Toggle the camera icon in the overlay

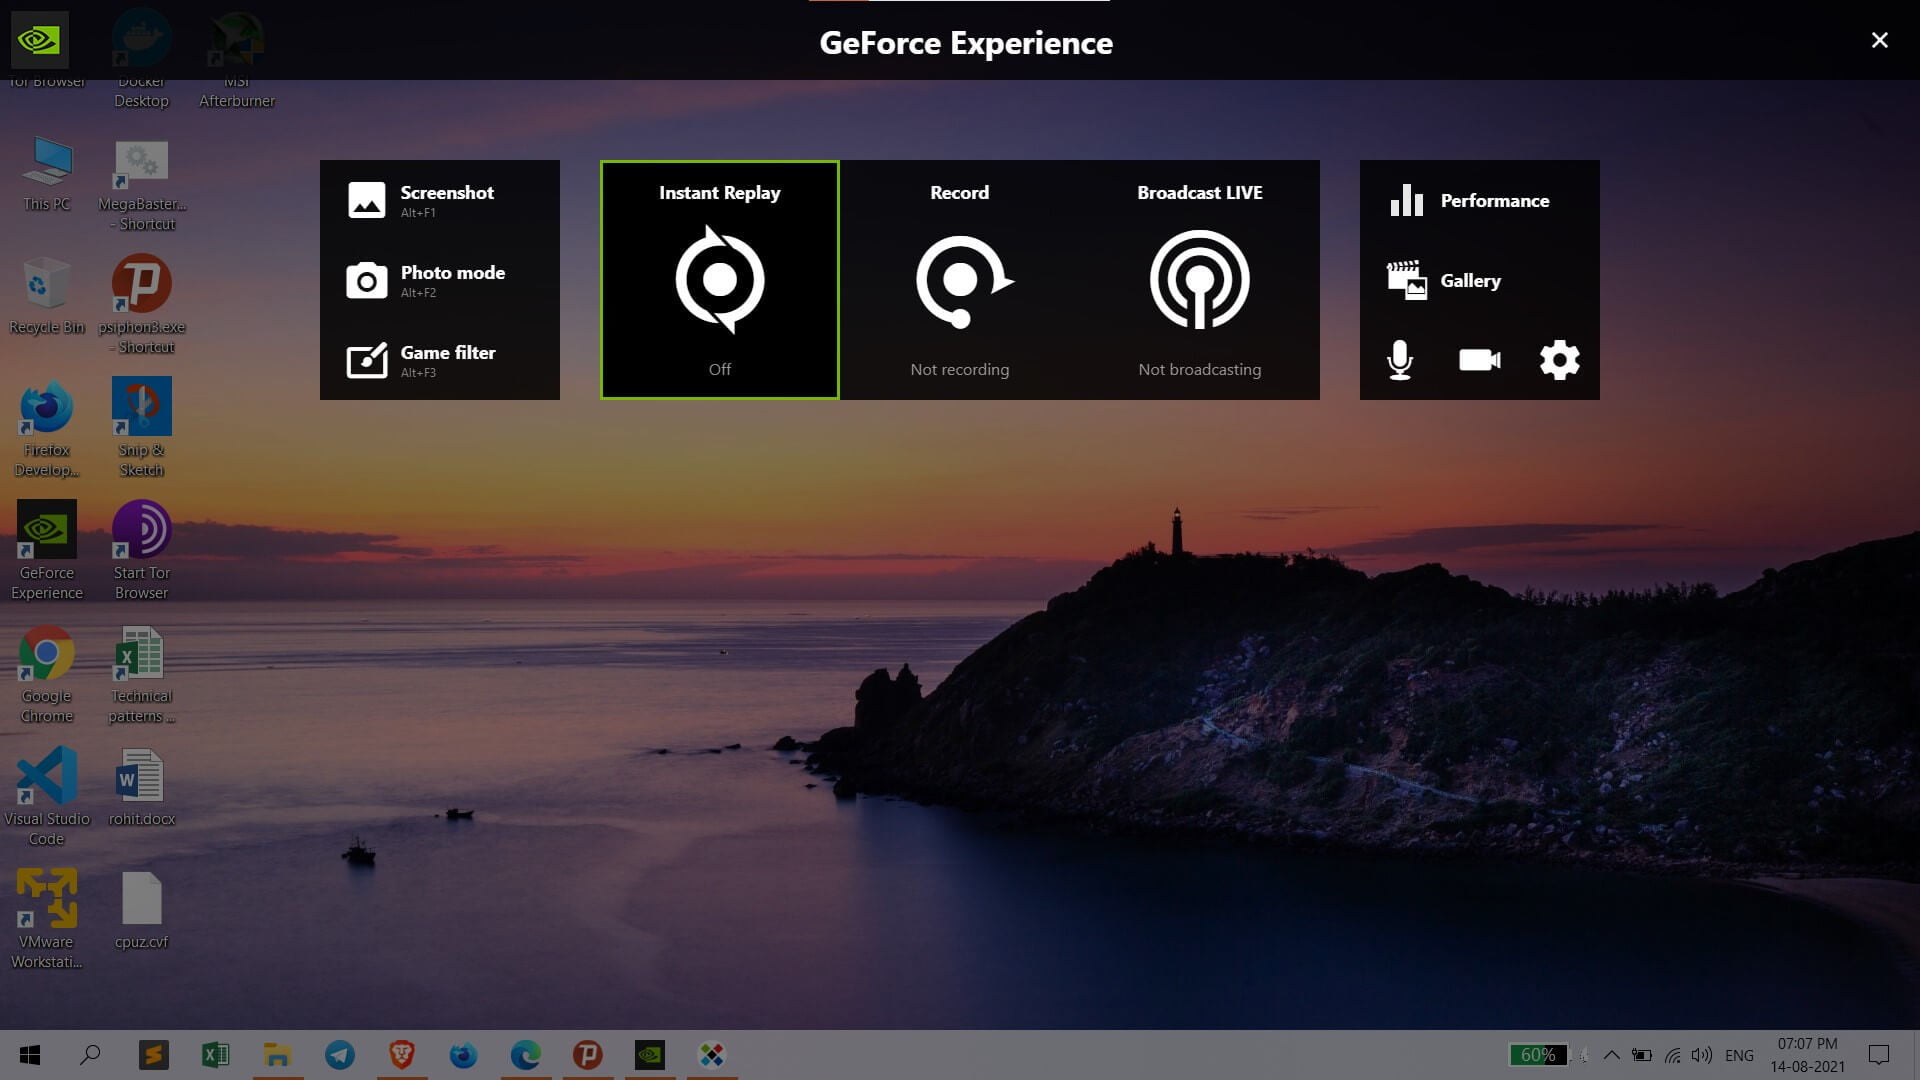(1480, 360)
